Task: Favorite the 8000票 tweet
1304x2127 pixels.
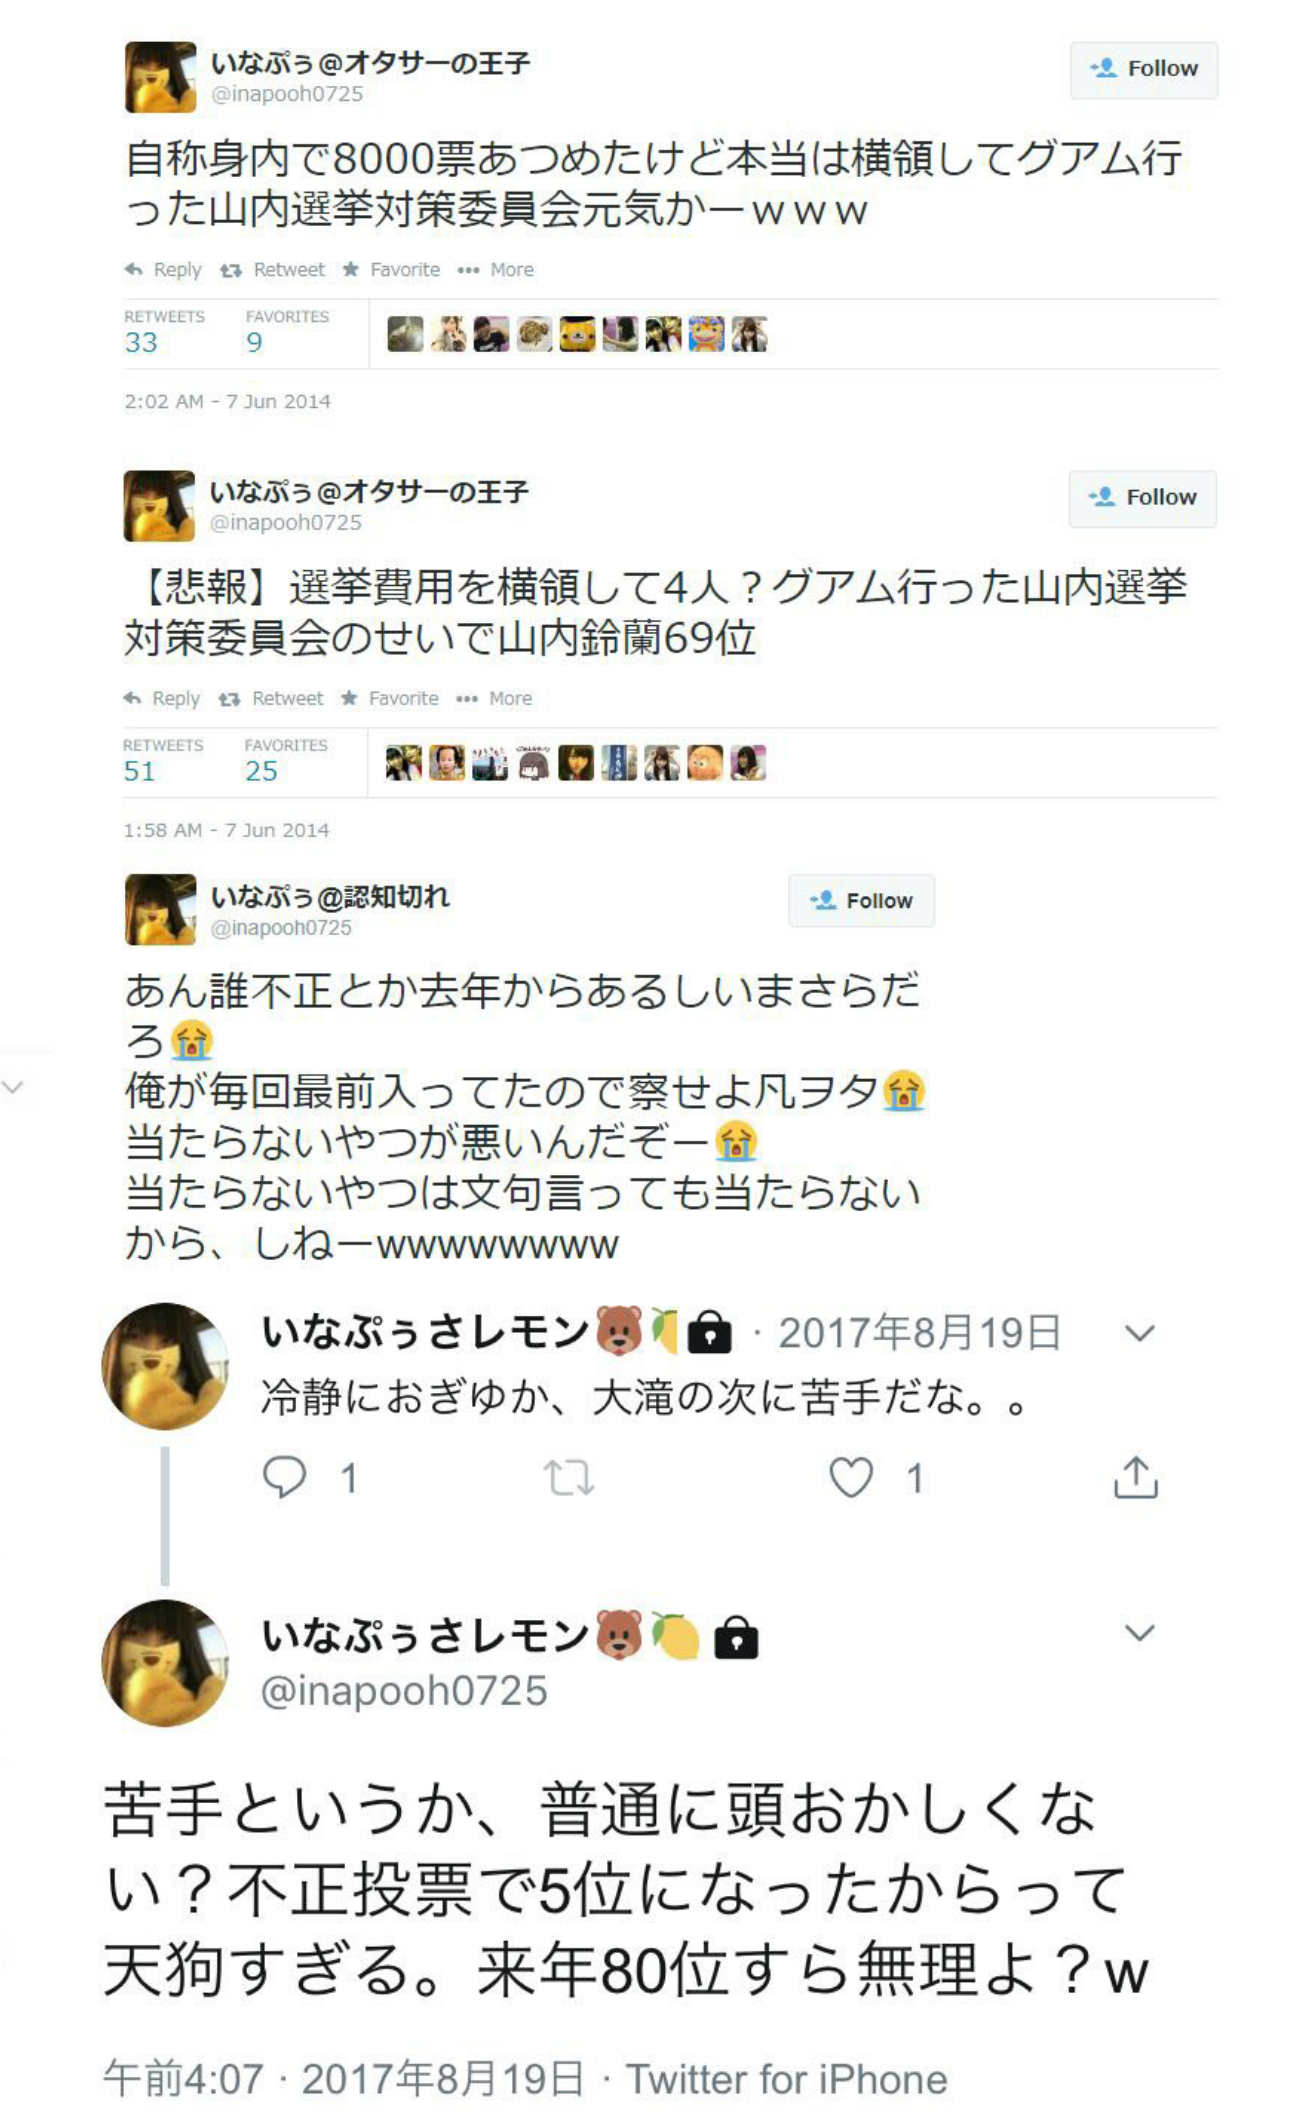Action: pos(391,270)
